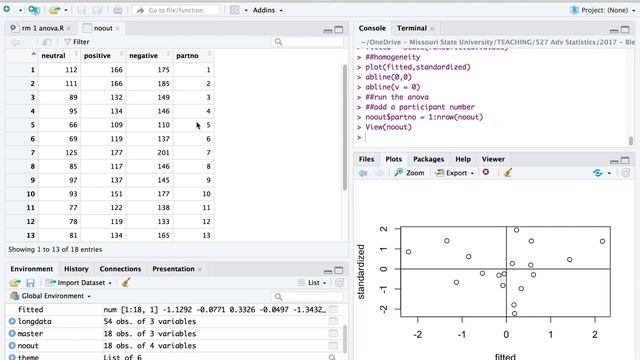Click the Filter button in data viewer

coord(77,42)
